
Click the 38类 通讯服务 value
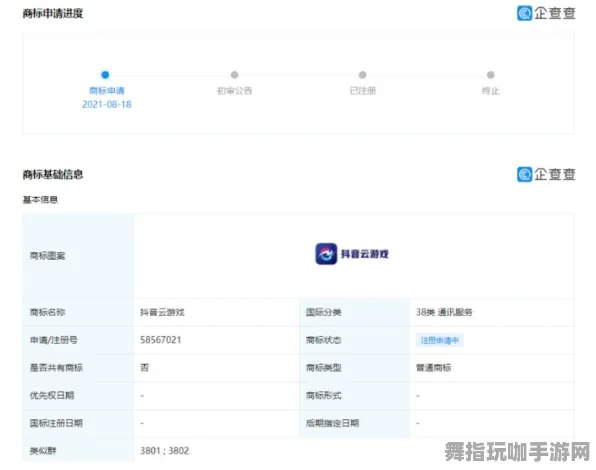pos(444,312)
